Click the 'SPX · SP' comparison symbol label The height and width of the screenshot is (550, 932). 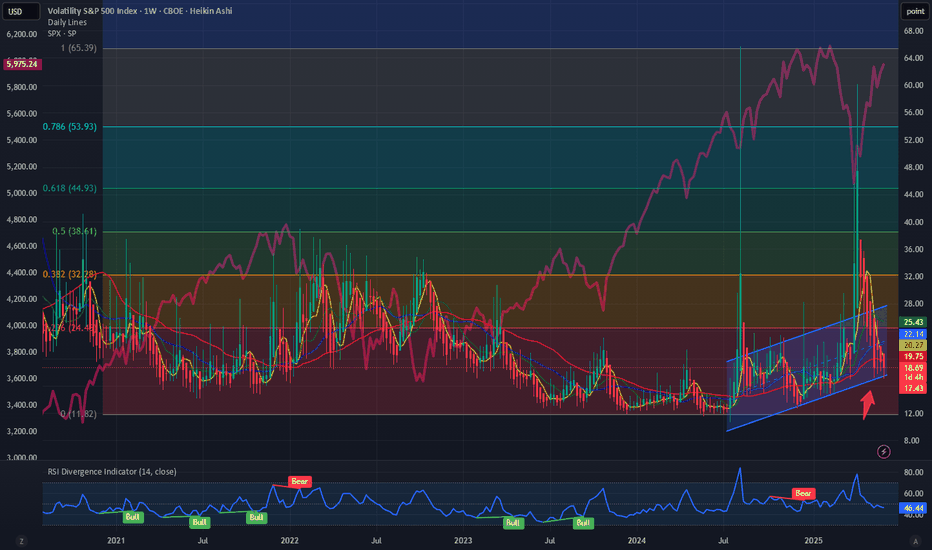coord(62,33)
